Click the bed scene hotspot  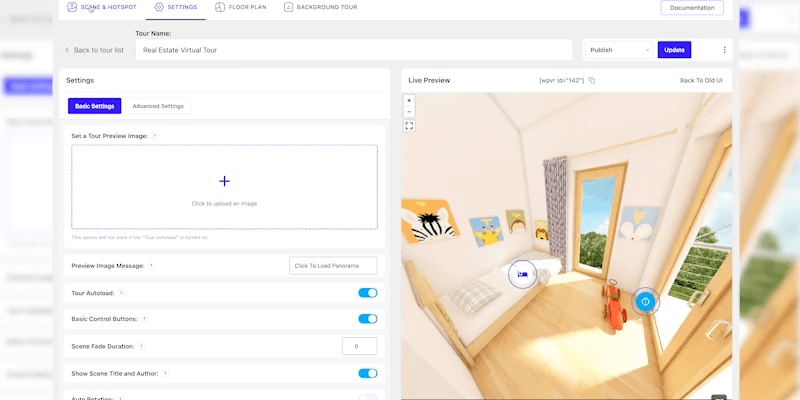[522, 274]
